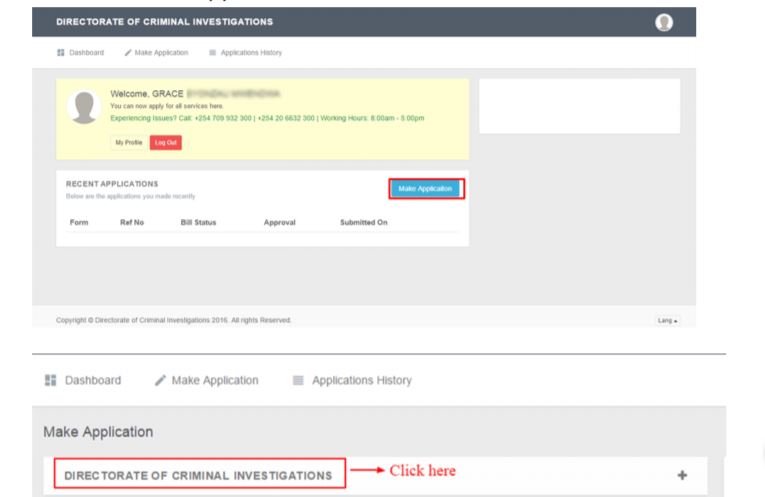Open the large Dashboard tab in lower nav
Image resolution: width=765 pixels, height=497 pixels.
click(93, 380)
